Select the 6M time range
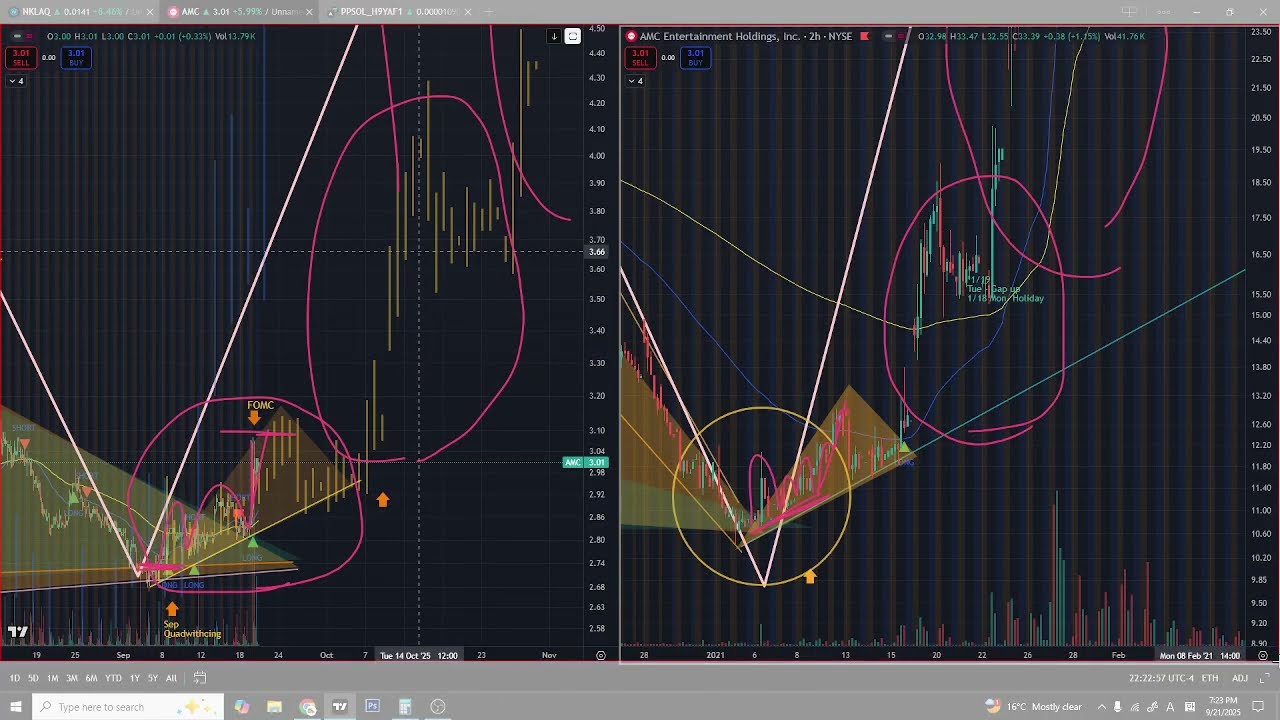 (x=91, y=678)
